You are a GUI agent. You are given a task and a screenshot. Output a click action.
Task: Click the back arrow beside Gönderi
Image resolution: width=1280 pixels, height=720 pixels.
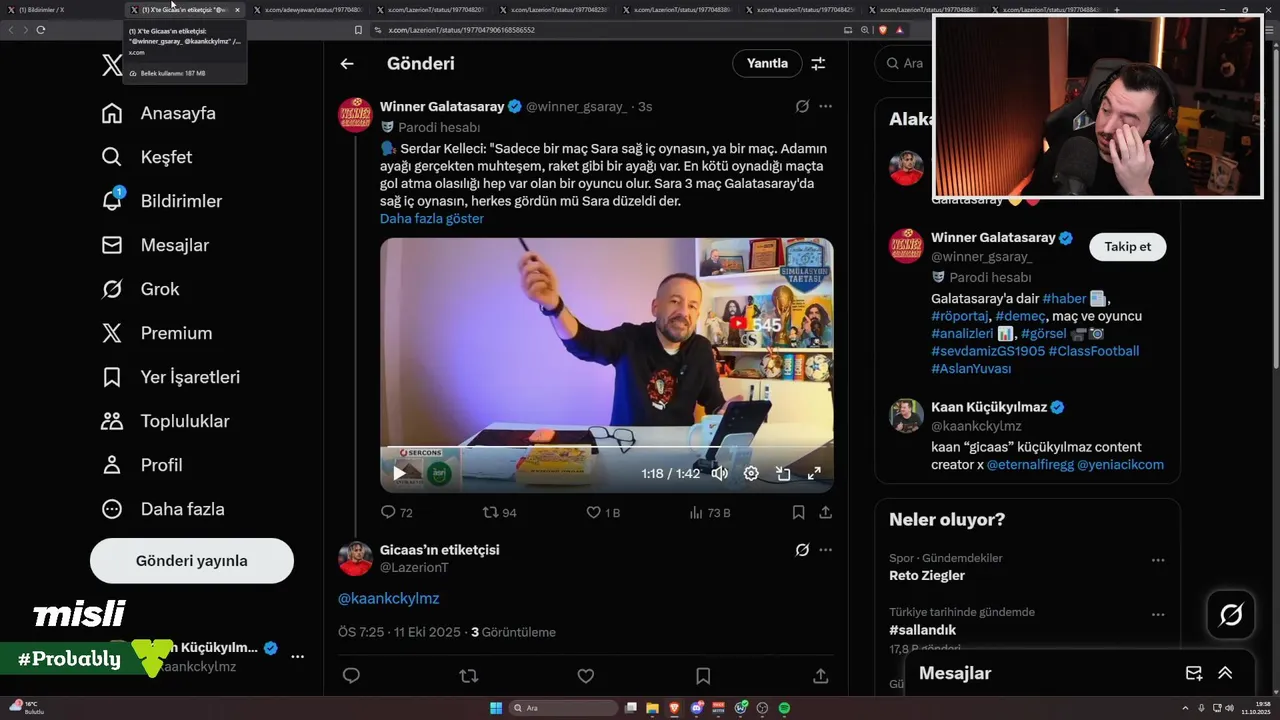coord(347,64)
